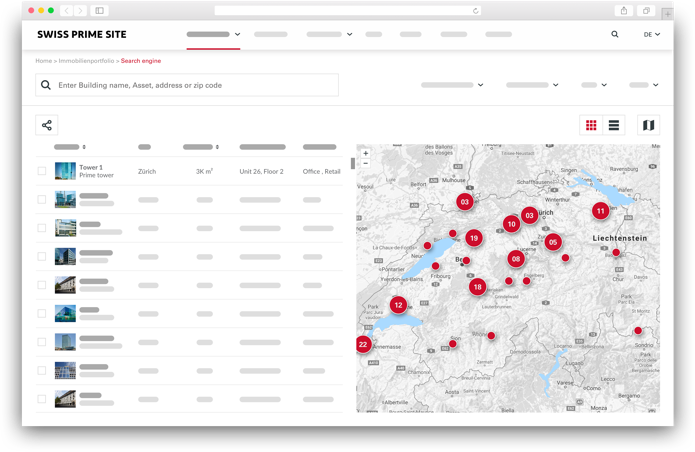Click the 3K m² area cell in first row
This screenshot has height=452, width=695.
(204, 171)
